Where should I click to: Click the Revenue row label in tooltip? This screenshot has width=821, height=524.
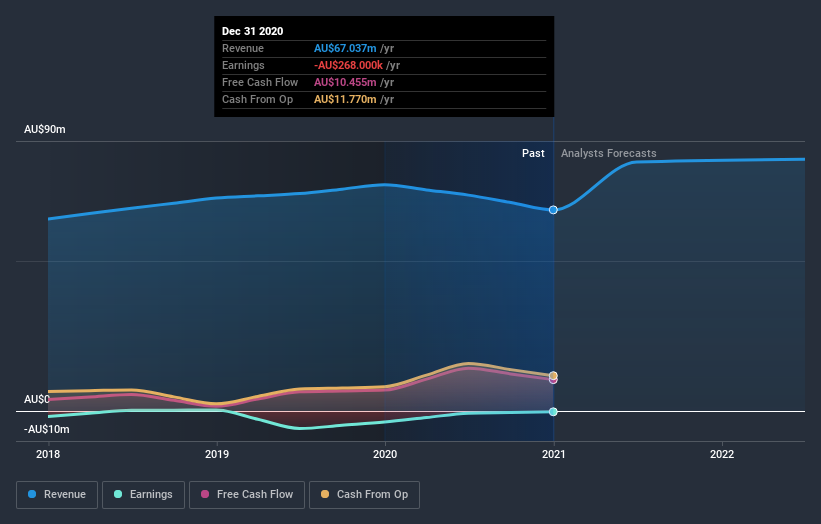[243, 48]
